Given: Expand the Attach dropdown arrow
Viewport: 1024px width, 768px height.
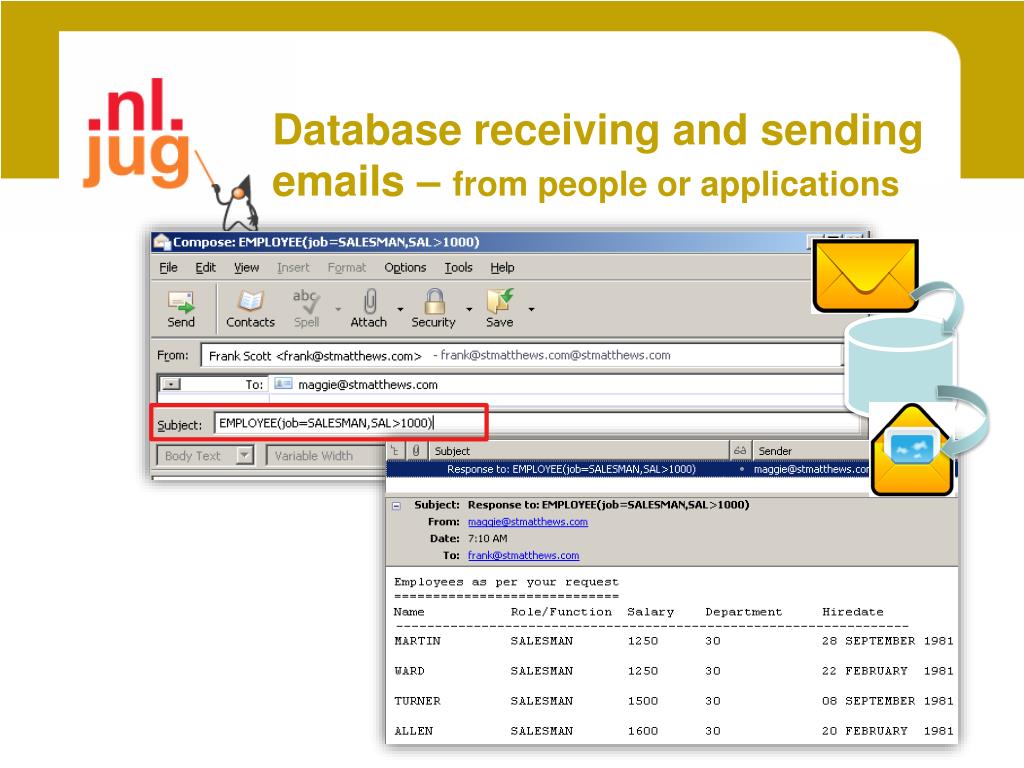Looking at the screenshot, I should (400, 309).
